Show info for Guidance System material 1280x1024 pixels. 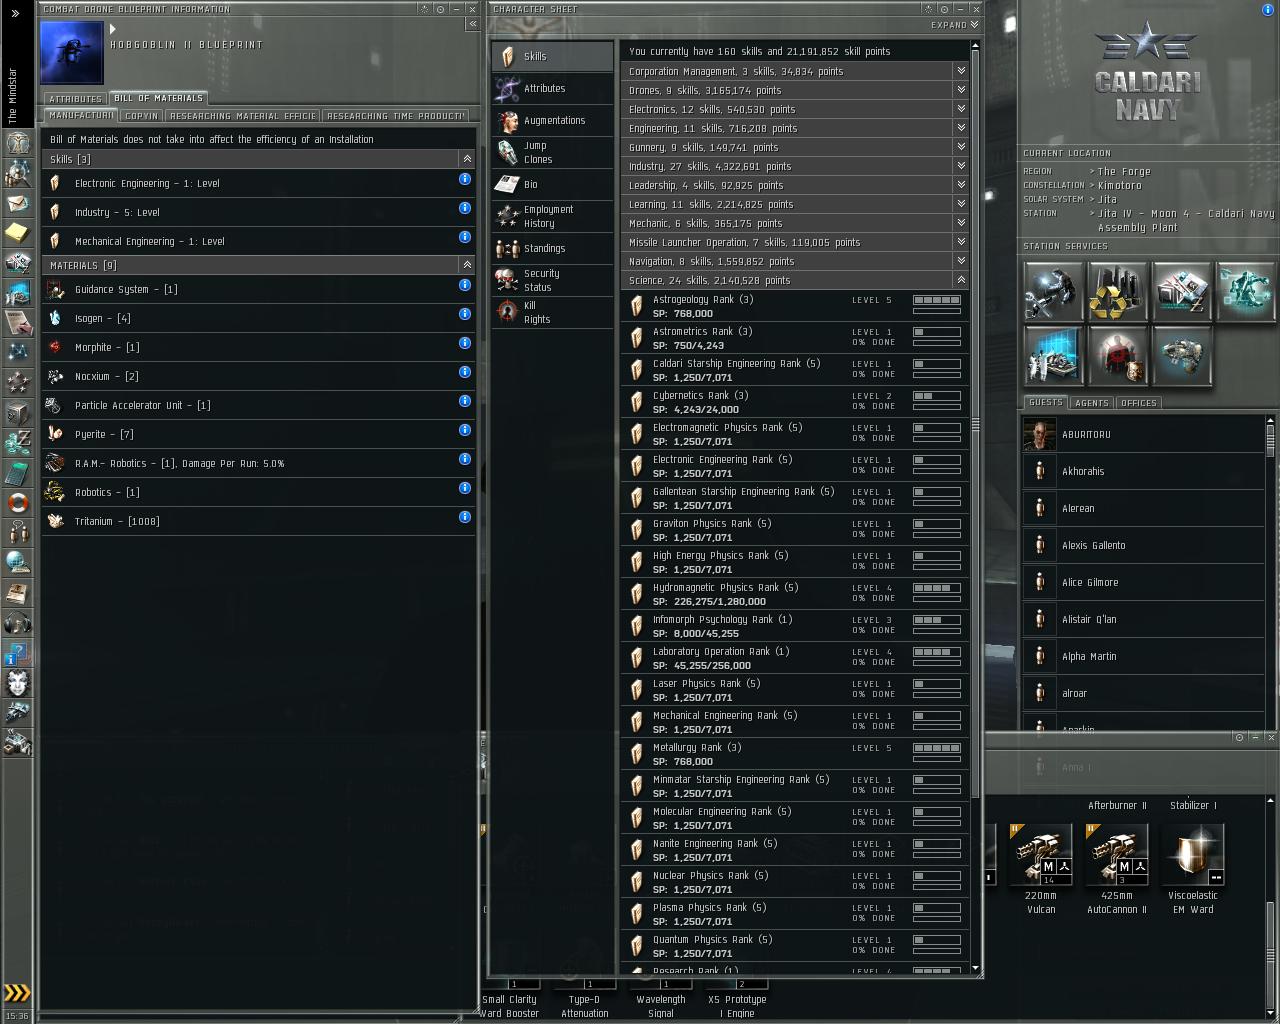tap(465, 285)
